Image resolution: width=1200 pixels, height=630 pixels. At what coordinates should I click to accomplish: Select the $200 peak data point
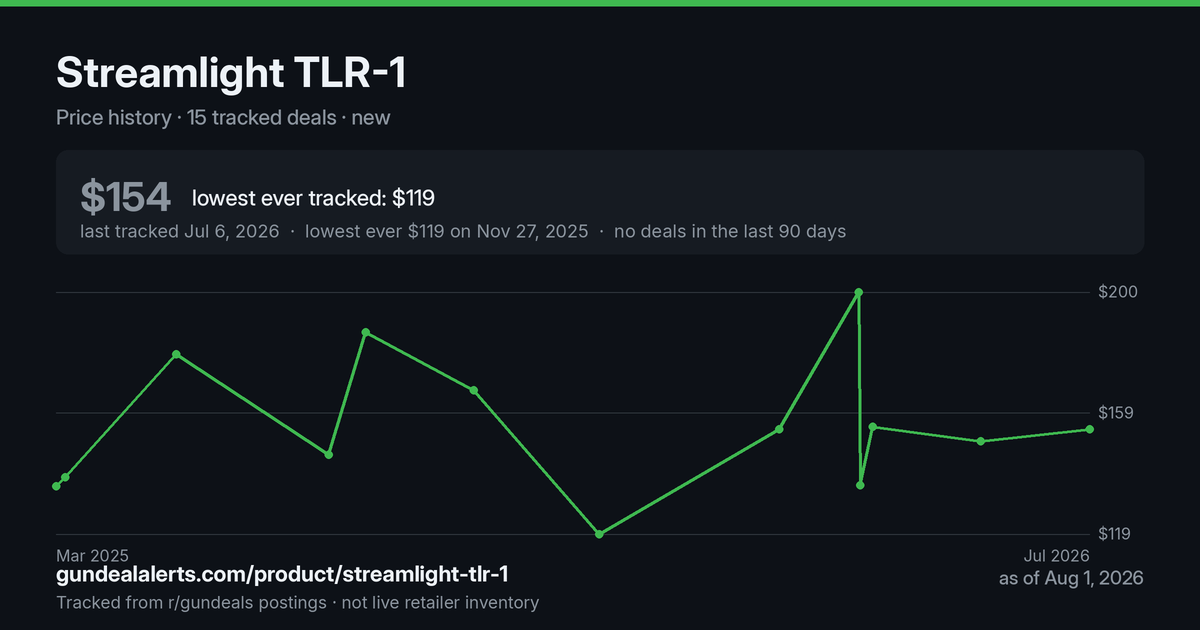pos(858,292)
